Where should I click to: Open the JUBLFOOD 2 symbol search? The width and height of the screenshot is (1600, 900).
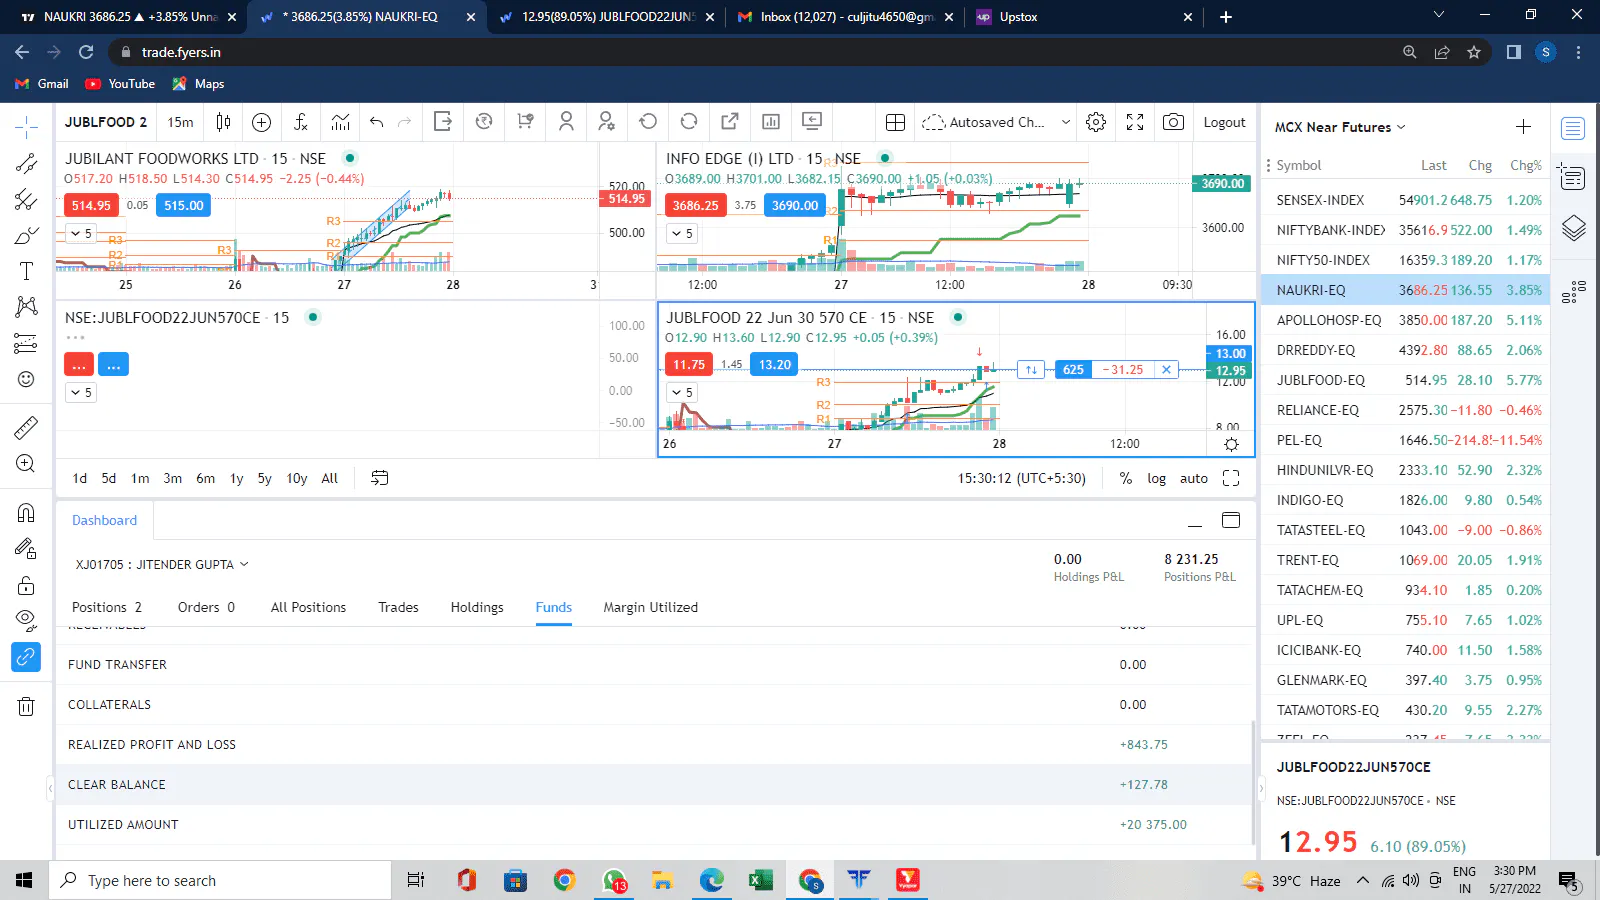pos(106,122)
